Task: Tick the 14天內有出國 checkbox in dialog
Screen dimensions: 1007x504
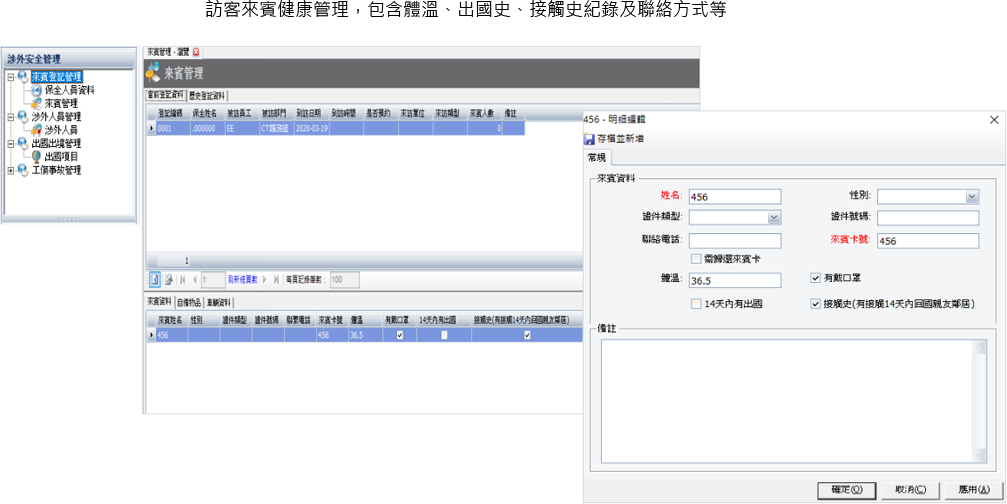Action: click(696, 303)
